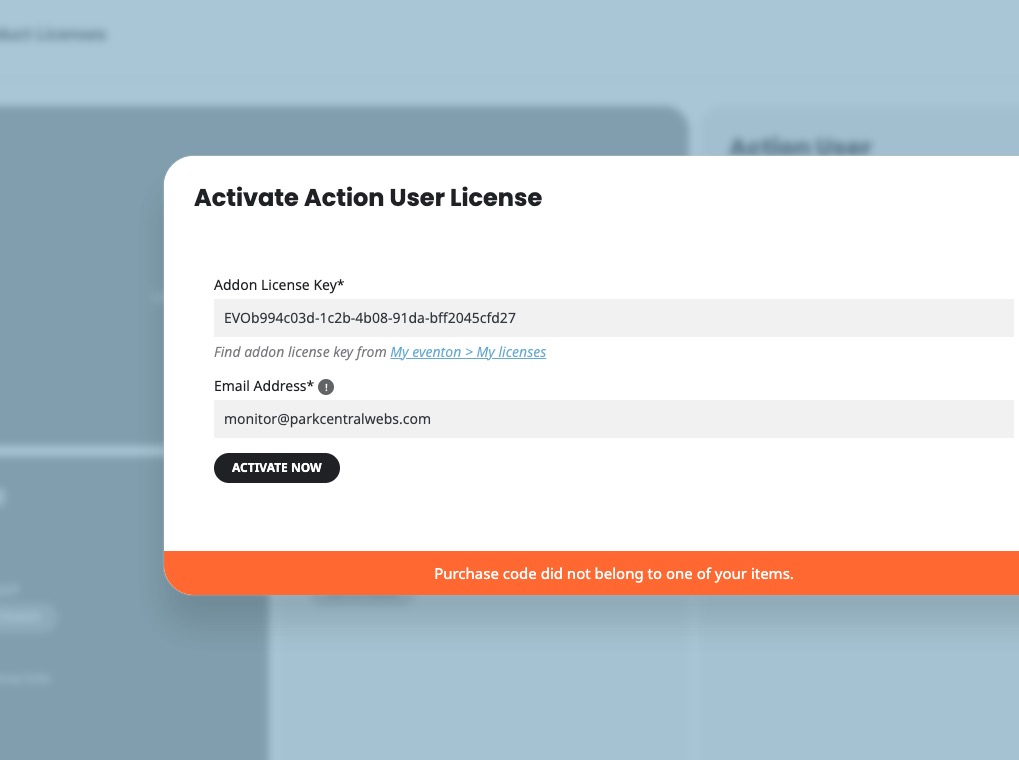Open the My eventon > My licenses link
The width and height of the screenshot is (1019, 760).
click(x=468, y=352)
